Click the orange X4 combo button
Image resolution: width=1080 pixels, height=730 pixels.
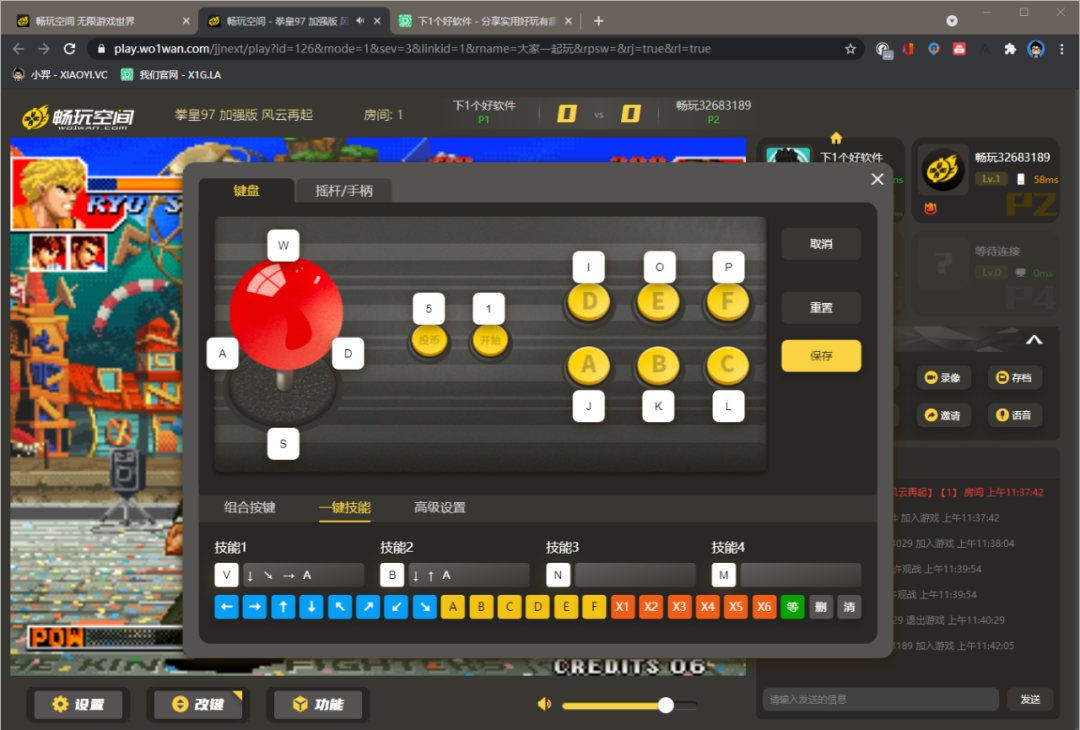coord(707,607)
